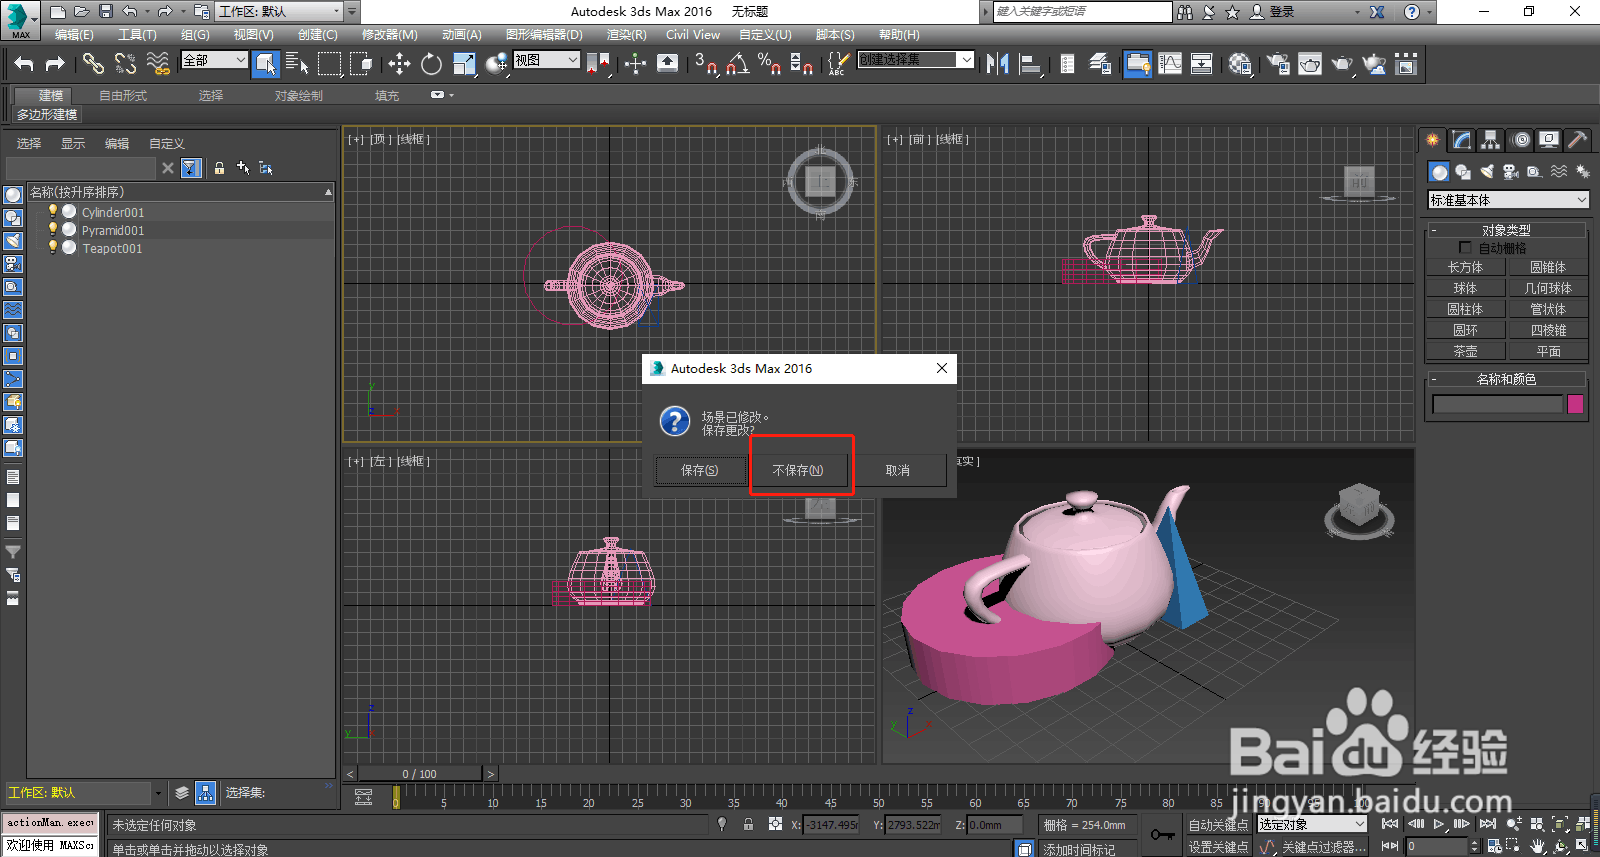Open the selection filter 全部 dropdown

point(214,60)
